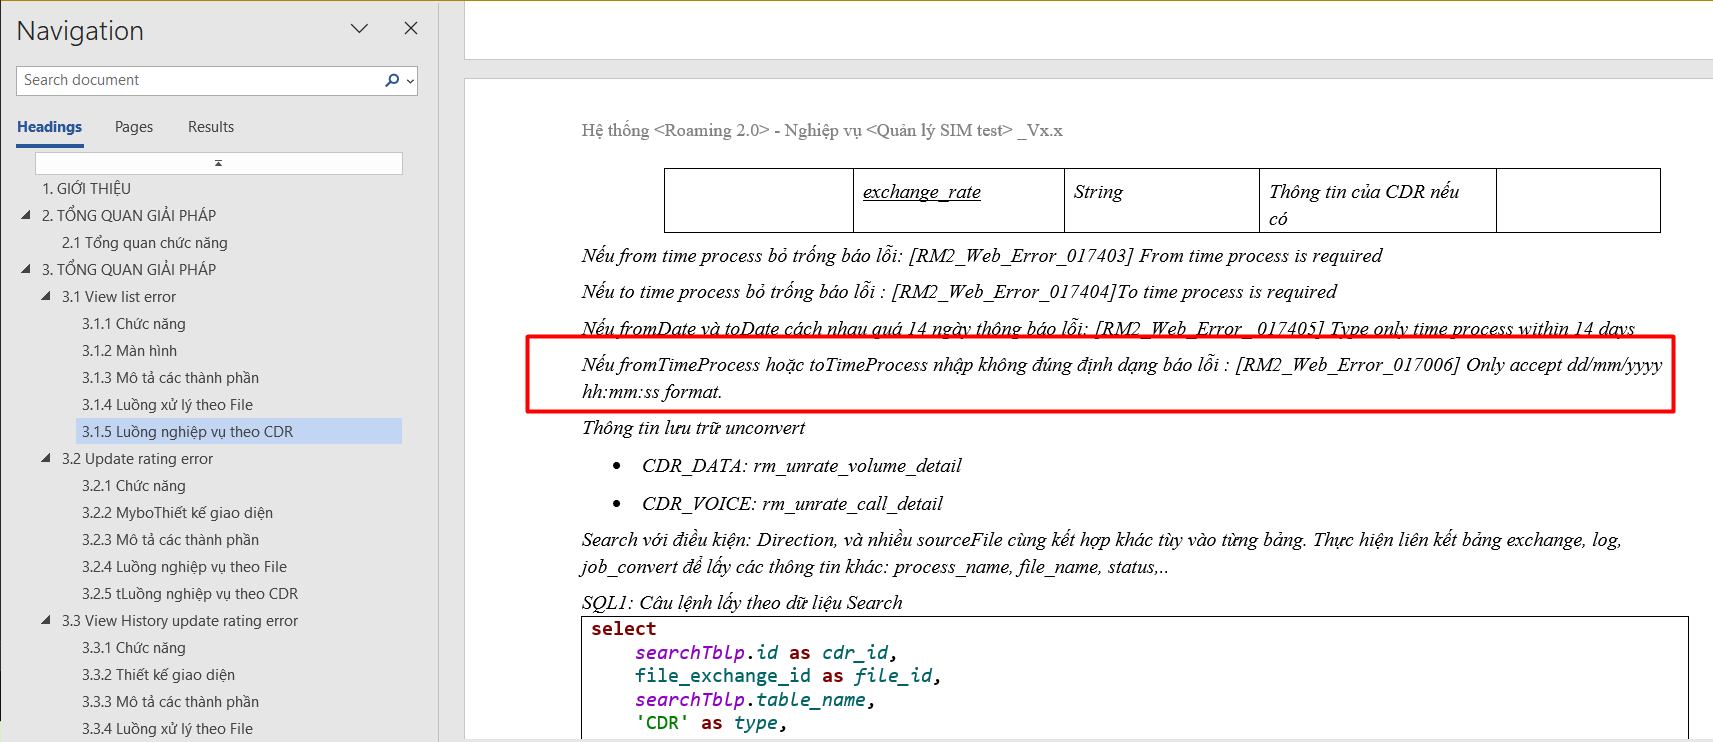Open the Navigation pane options chevron
The width and height of the screenshot is (1713, 742).
pyautogui.click(x=359, y=29)
